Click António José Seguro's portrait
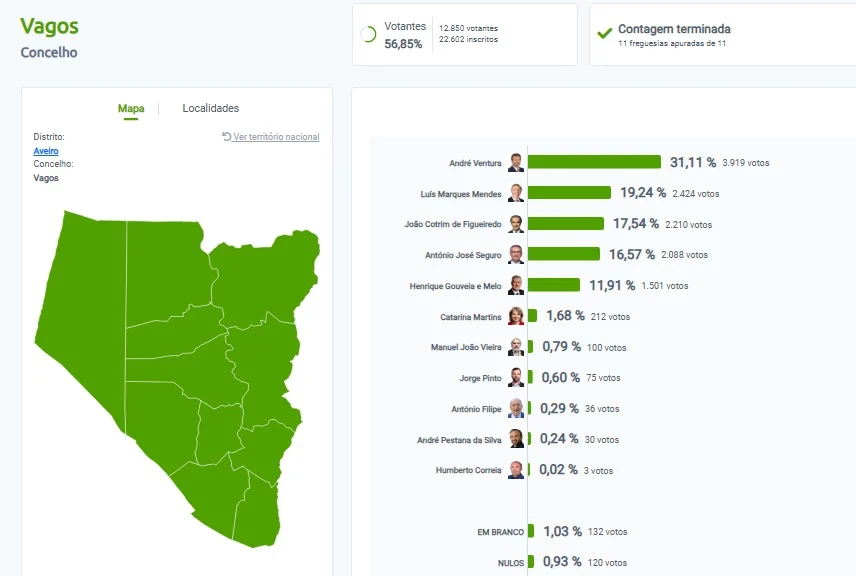 click(516, 254)
